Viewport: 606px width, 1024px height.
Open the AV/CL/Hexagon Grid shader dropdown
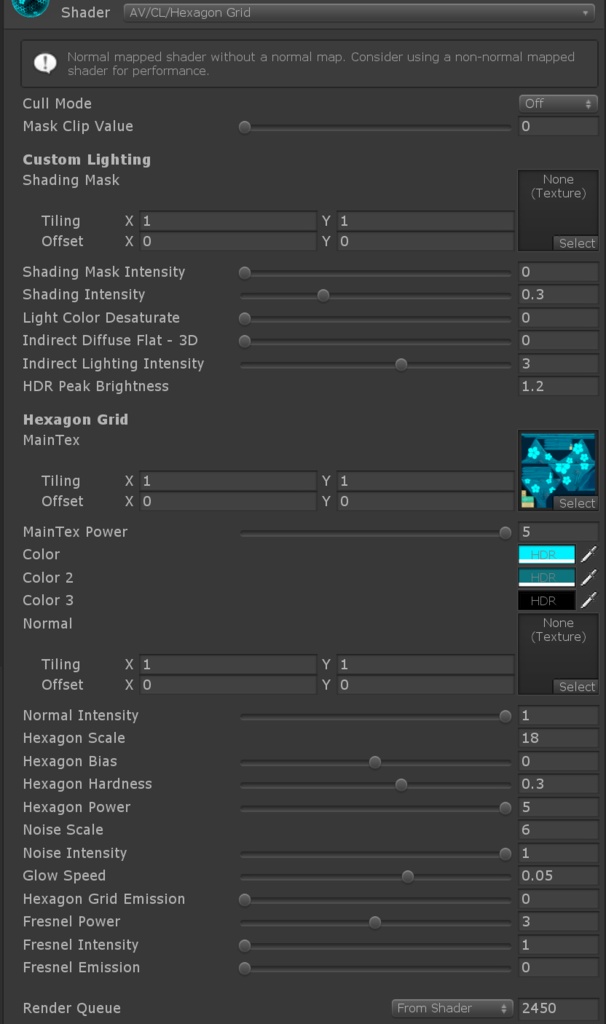(360, 12)
